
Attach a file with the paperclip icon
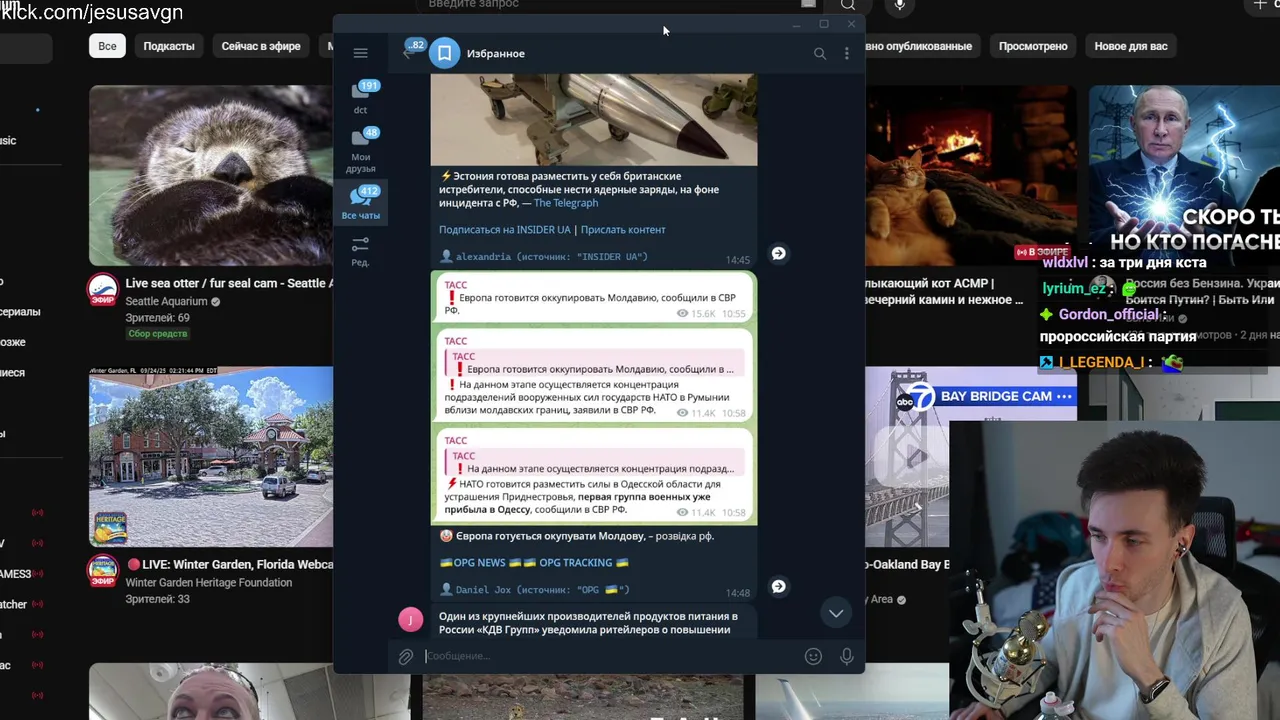[405, 657]
